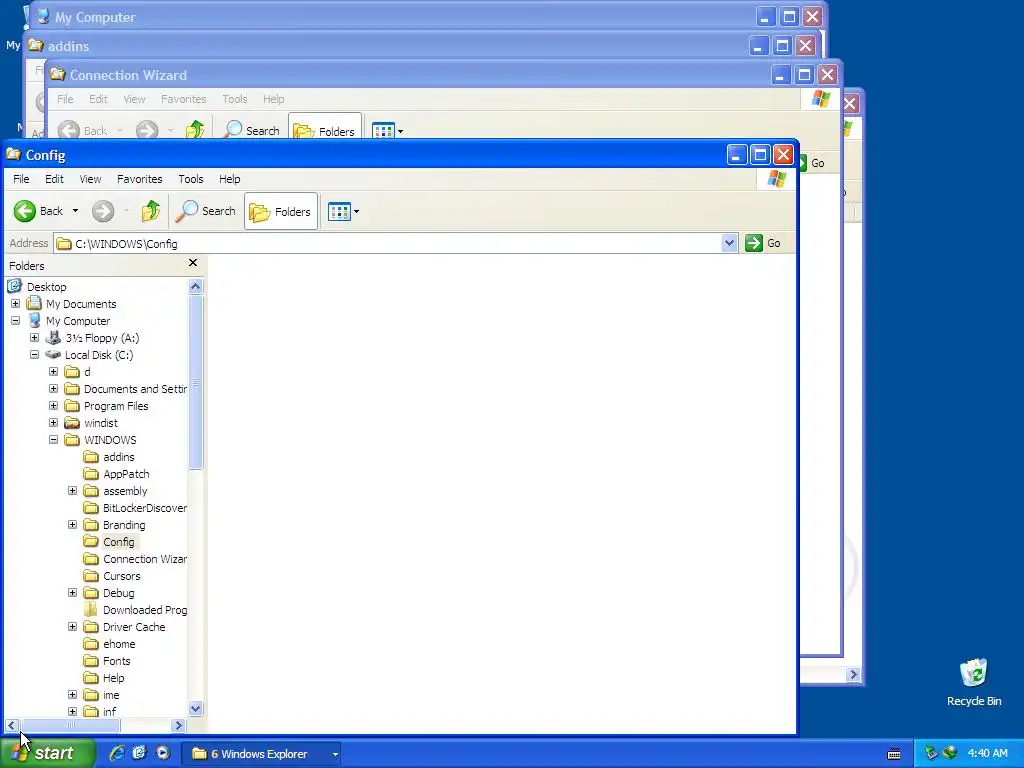Click the folder tree horizontal scrollbar thumb
The height and width of the screenshot is (768, 1024).
tap(71, 725)
